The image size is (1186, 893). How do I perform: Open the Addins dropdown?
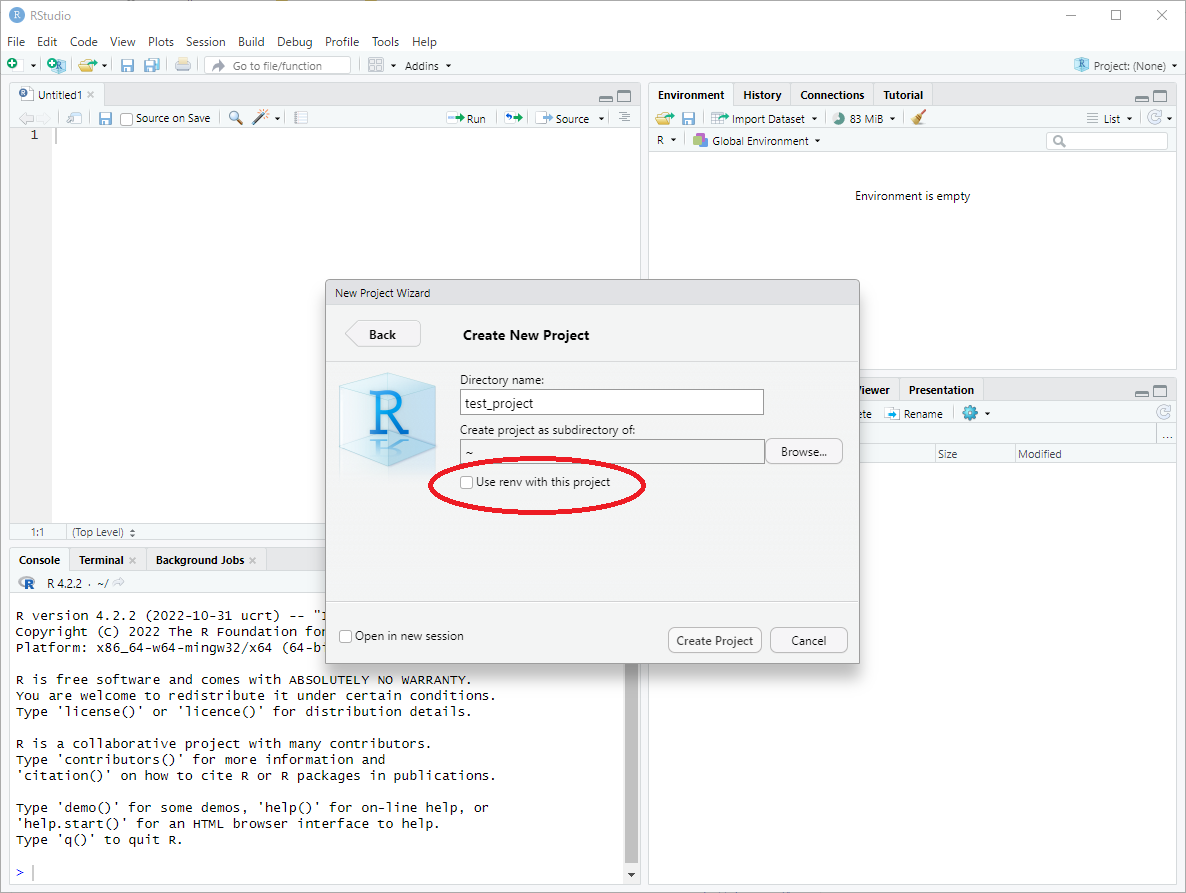click(x=428, y=66)
